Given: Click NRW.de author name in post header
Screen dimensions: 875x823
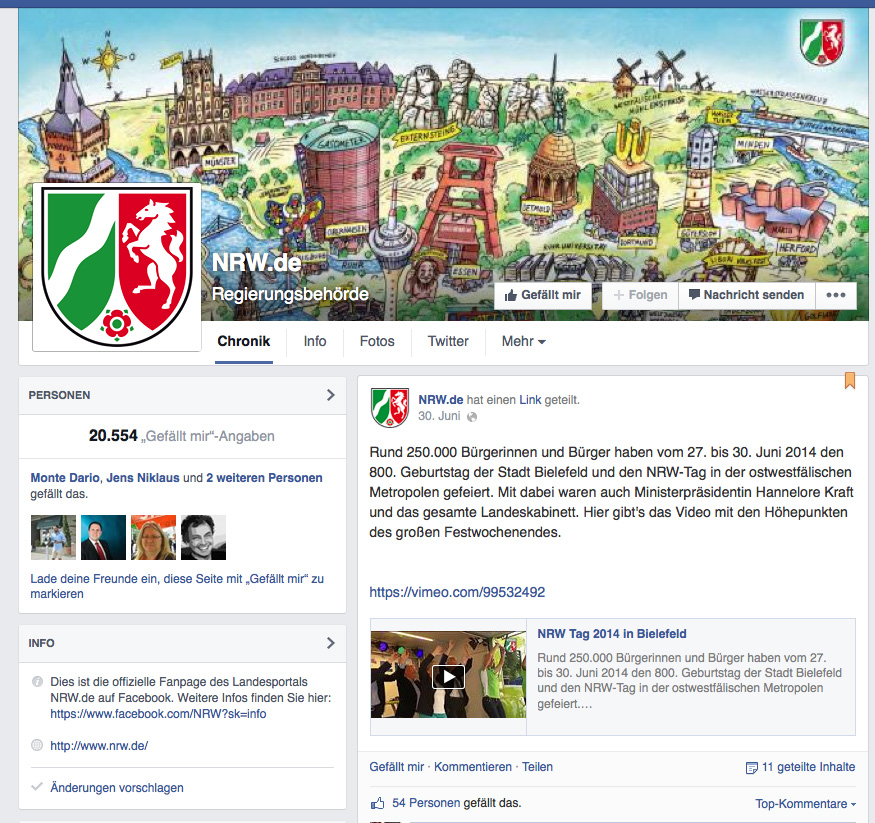Looking at the screenshot, I should pos(441,400).
